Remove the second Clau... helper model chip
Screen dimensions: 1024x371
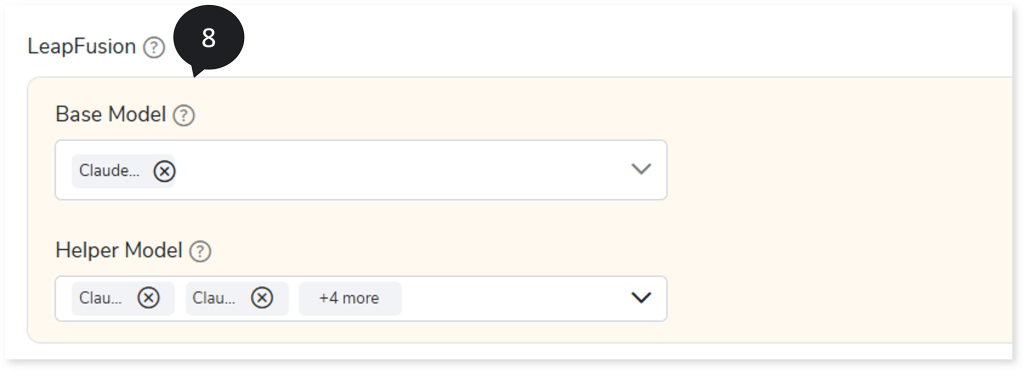[x=262, y=298]
